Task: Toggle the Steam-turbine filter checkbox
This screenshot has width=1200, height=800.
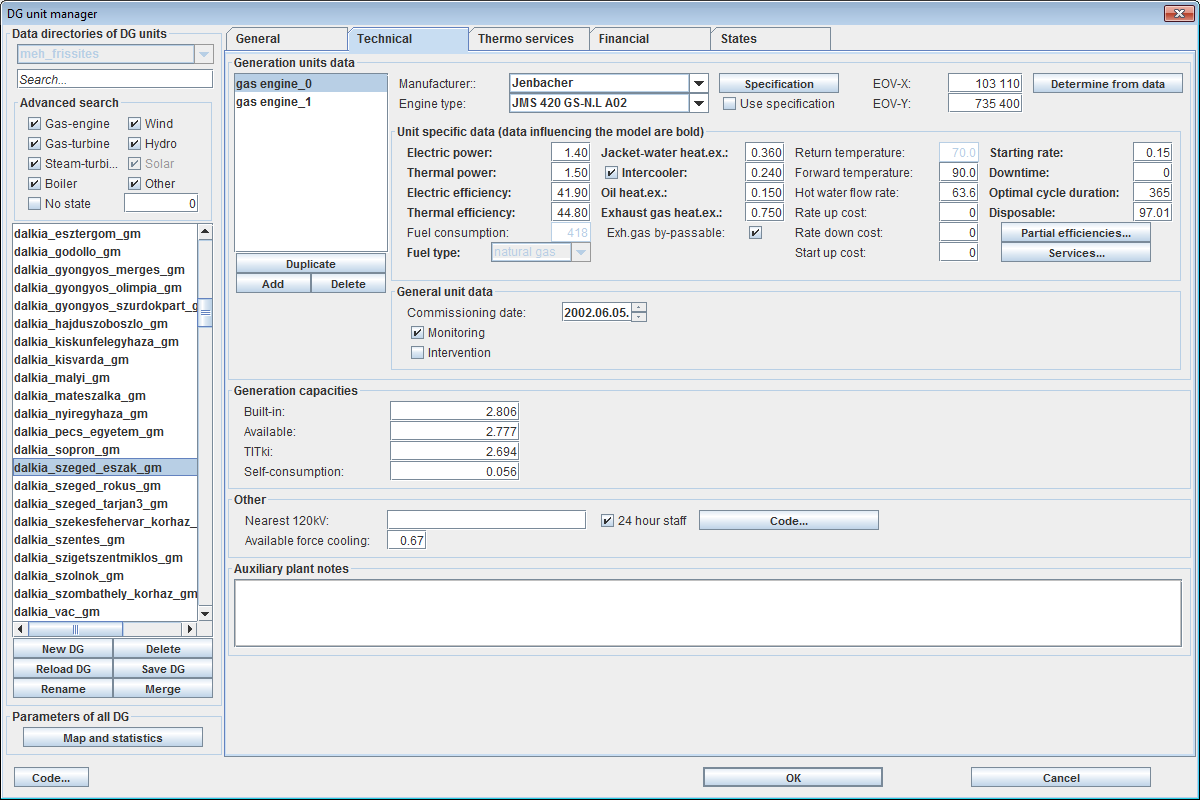Action: [35, 164]
